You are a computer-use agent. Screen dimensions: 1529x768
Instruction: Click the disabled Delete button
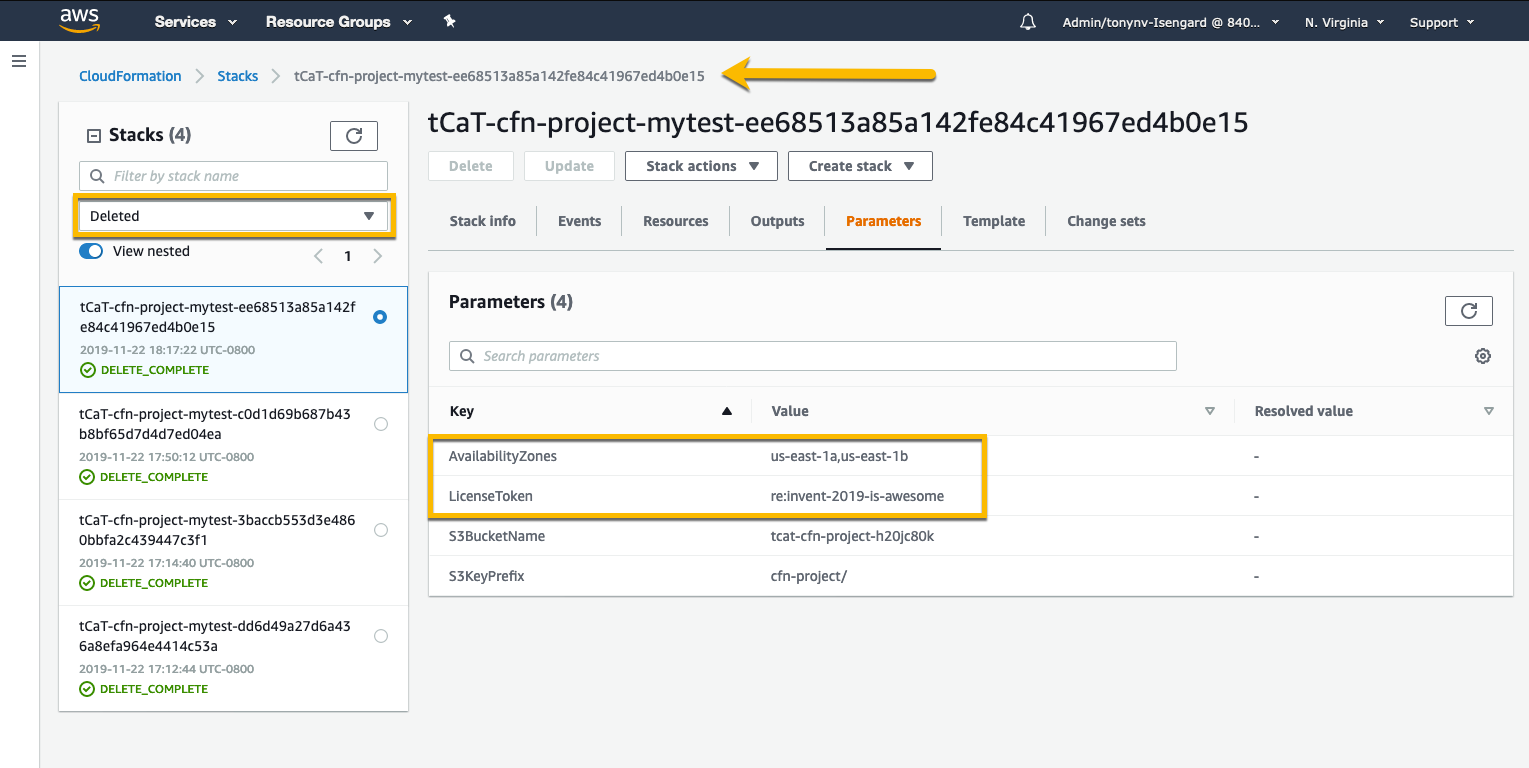pos(471,166)
